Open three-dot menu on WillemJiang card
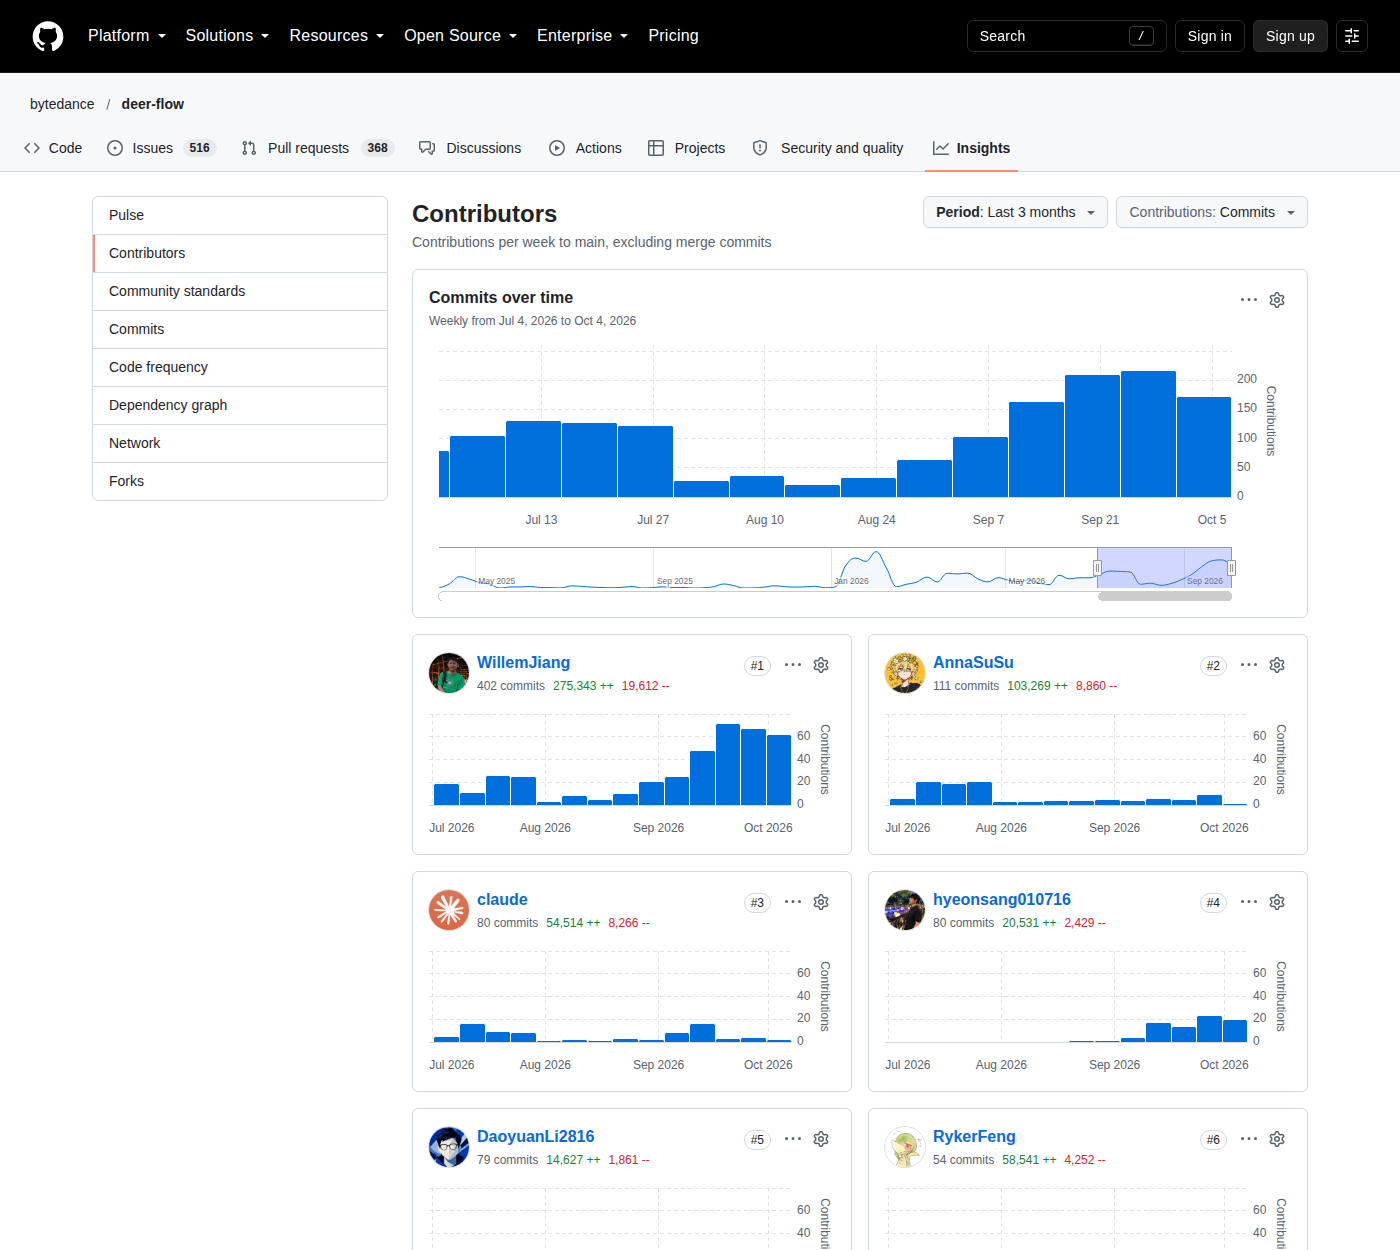 coord(793,665)
